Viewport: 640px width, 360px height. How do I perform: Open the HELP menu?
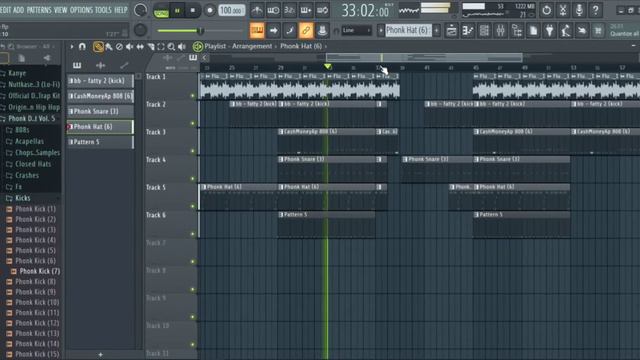click(121, 10)
